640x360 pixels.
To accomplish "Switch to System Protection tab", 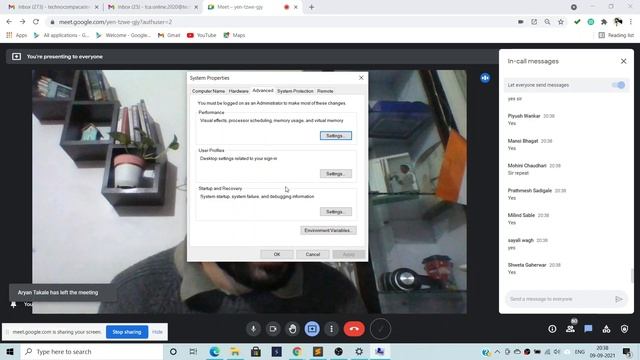I will click(295, 91).
